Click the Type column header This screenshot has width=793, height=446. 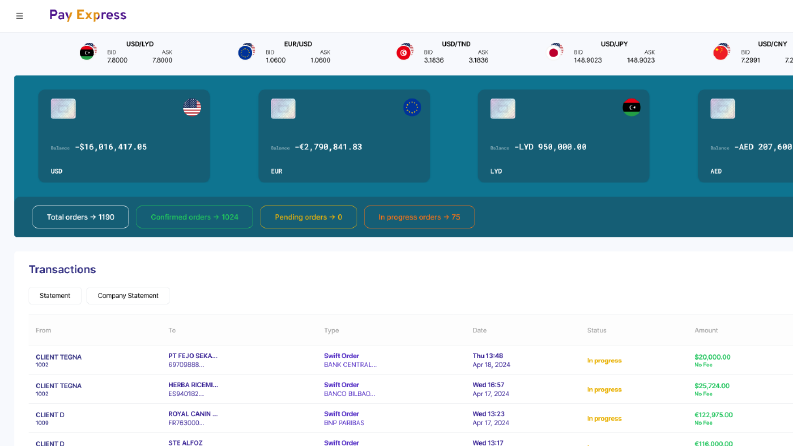pos(331,331)
